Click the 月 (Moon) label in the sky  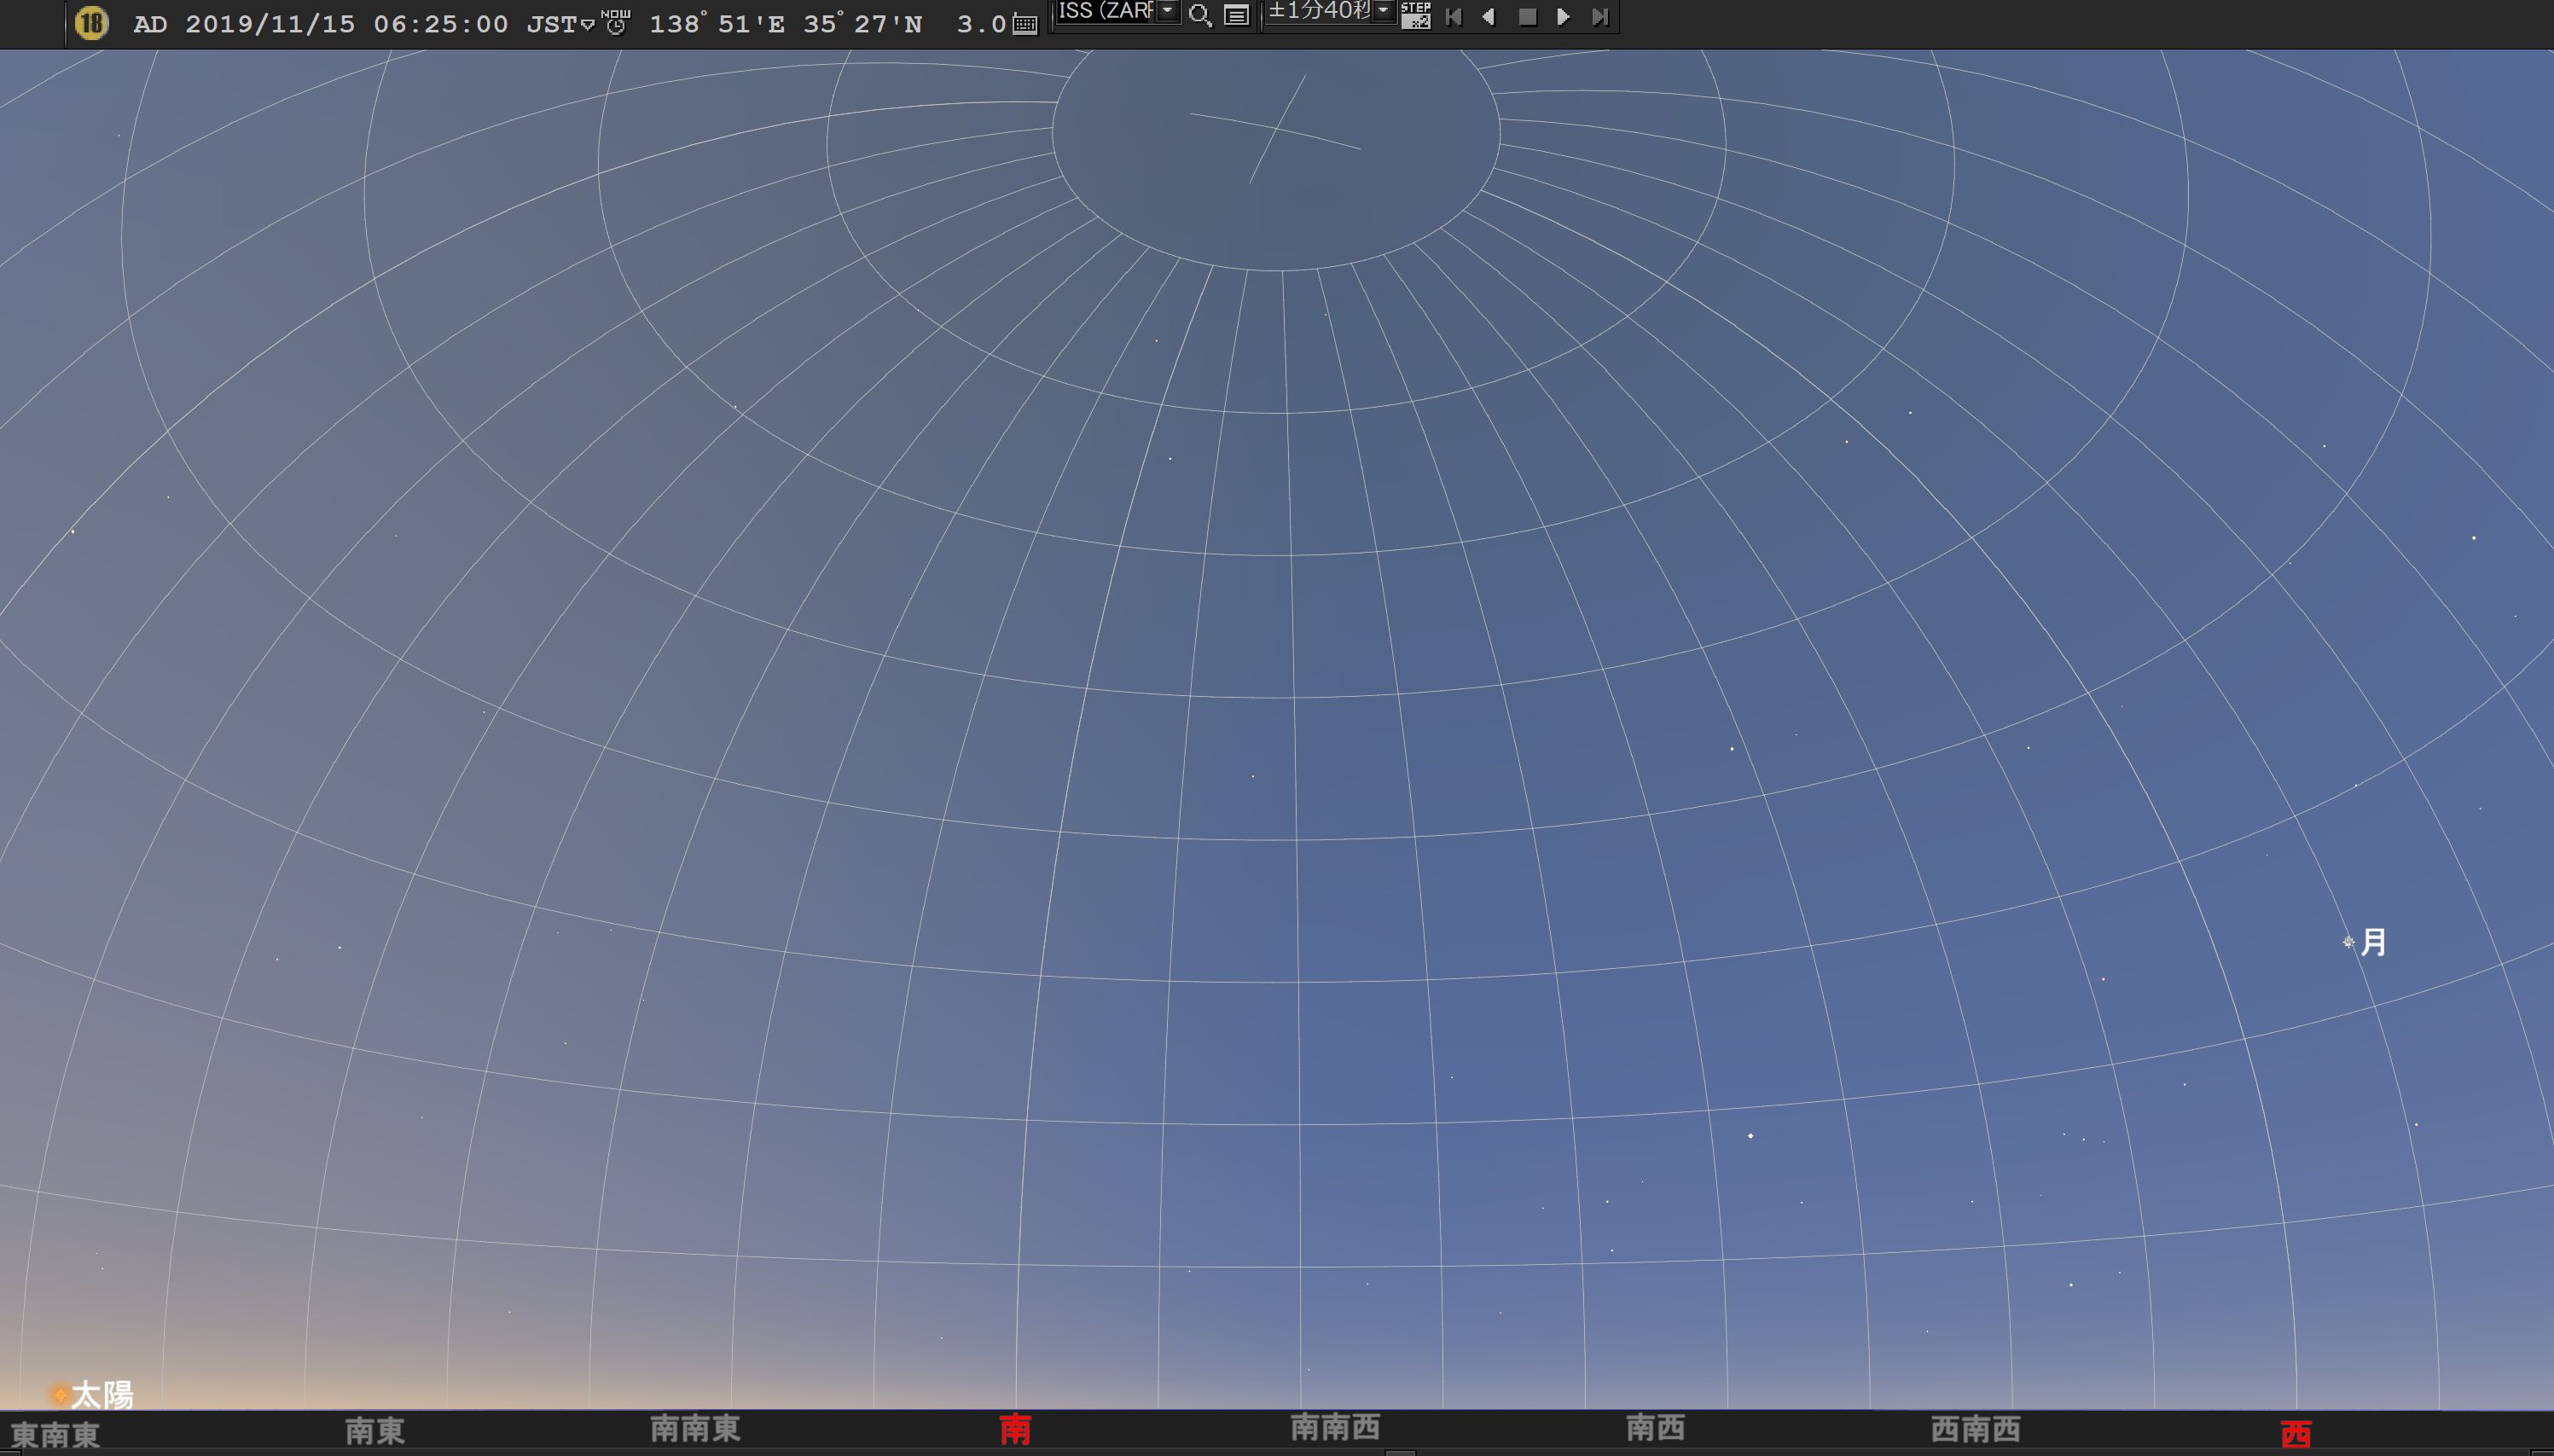2373,942
